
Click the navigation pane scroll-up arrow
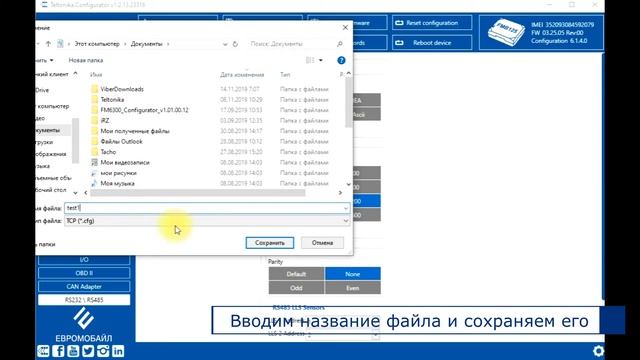tap(75, 74)
